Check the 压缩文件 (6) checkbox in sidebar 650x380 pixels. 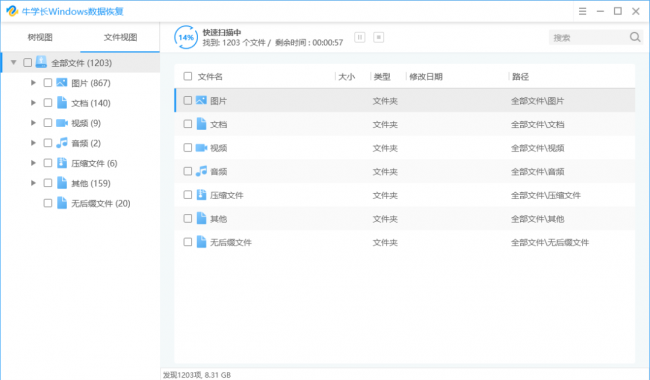[x=48, y=163]
